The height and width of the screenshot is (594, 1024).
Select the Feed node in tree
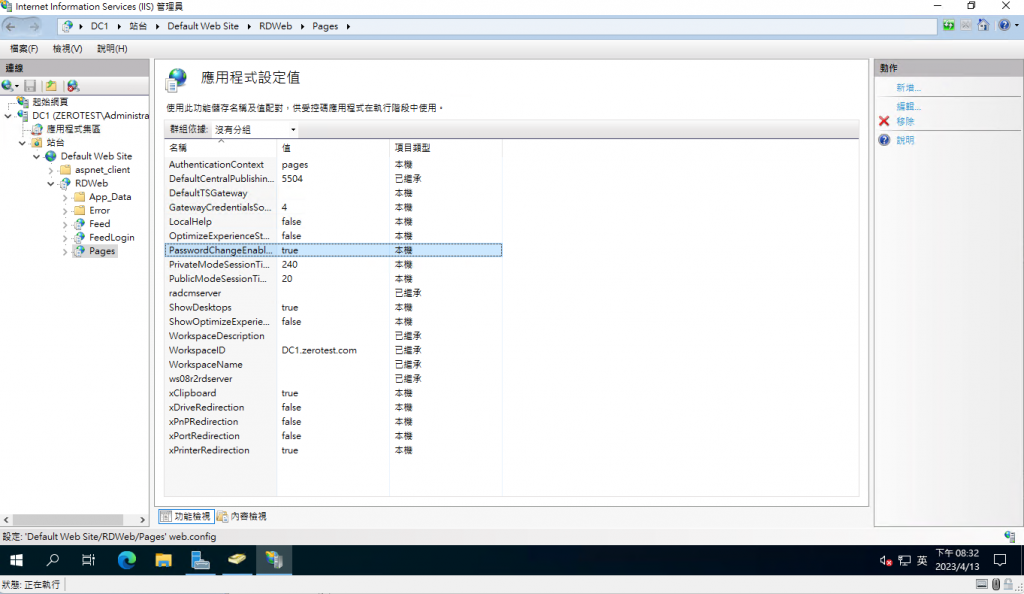[99, 224]
